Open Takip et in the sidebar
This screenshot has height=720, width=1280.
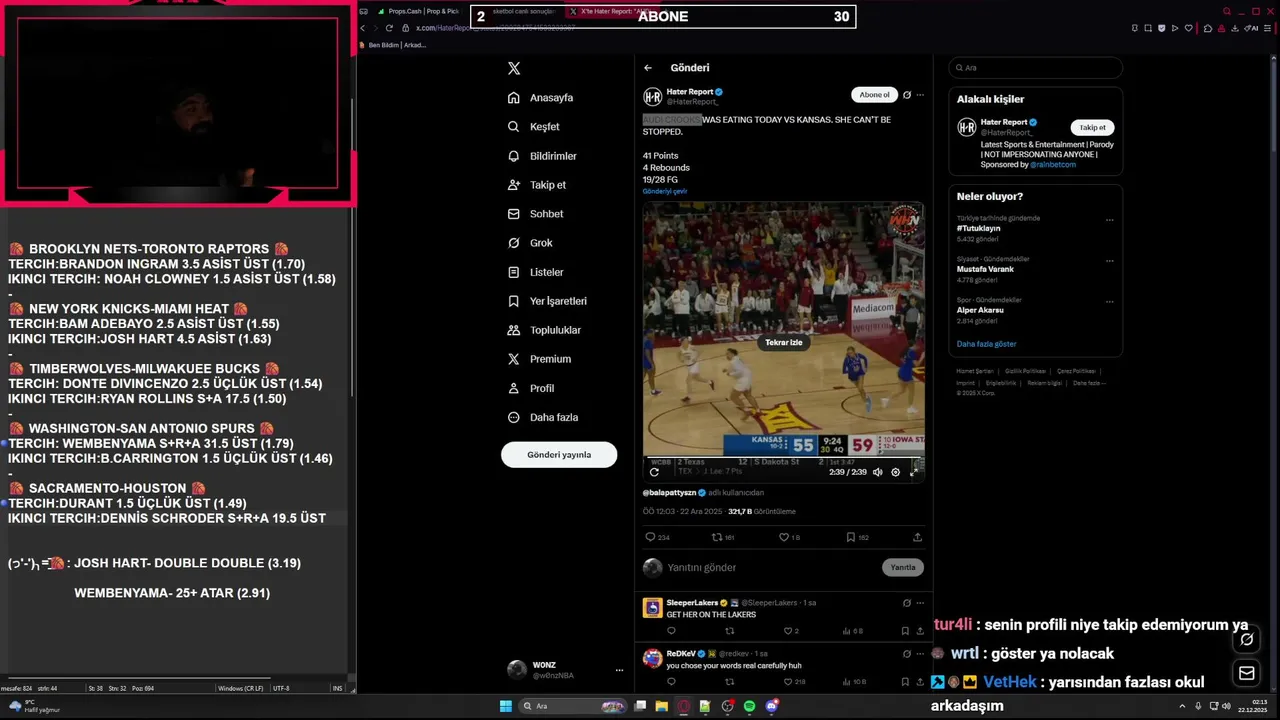click(536, 185)
